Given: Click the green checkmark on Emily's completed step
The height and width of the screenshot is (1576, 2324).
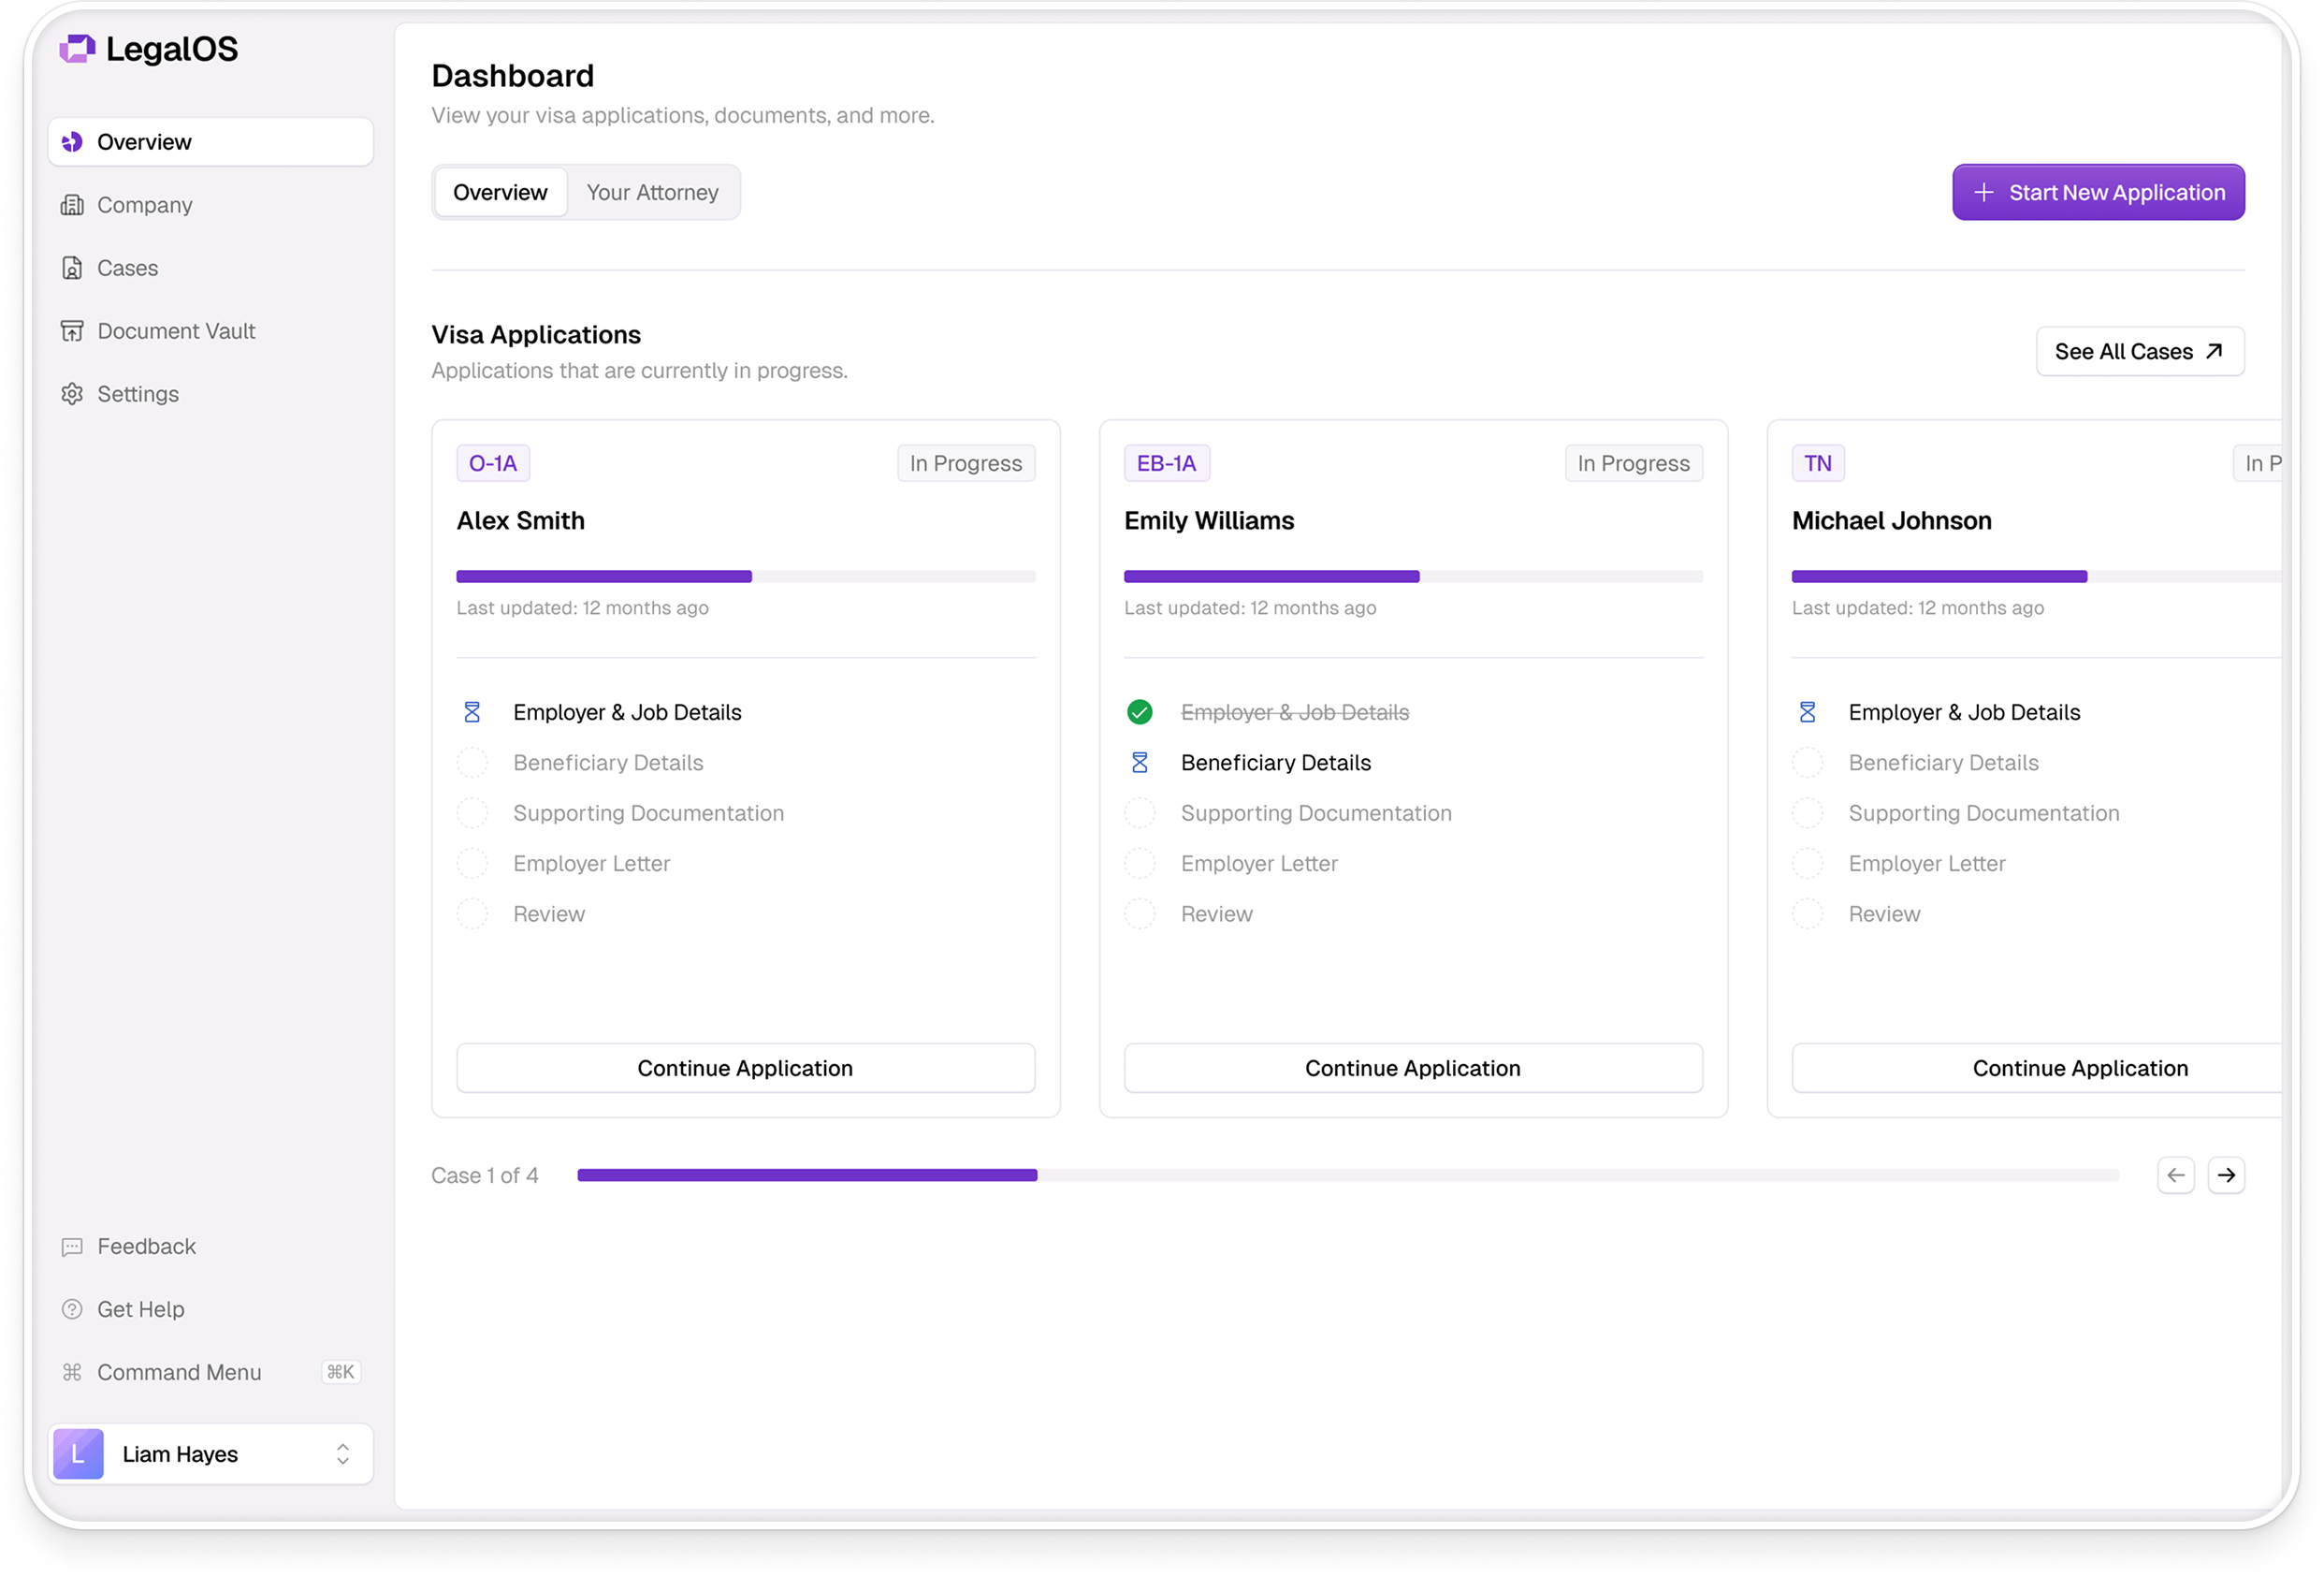Looking at the screenshot, I should click(1140, 711).
